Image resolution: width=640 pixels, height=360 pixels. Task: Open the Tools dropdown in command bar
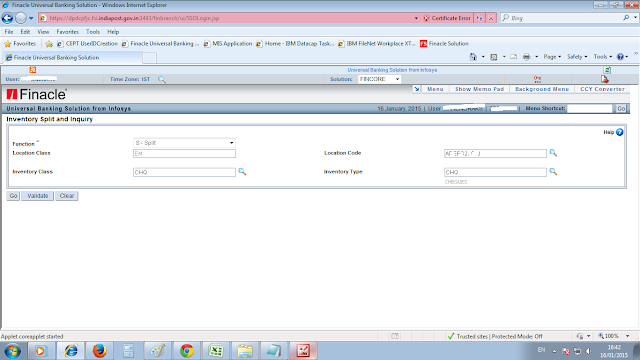[602, 57]
